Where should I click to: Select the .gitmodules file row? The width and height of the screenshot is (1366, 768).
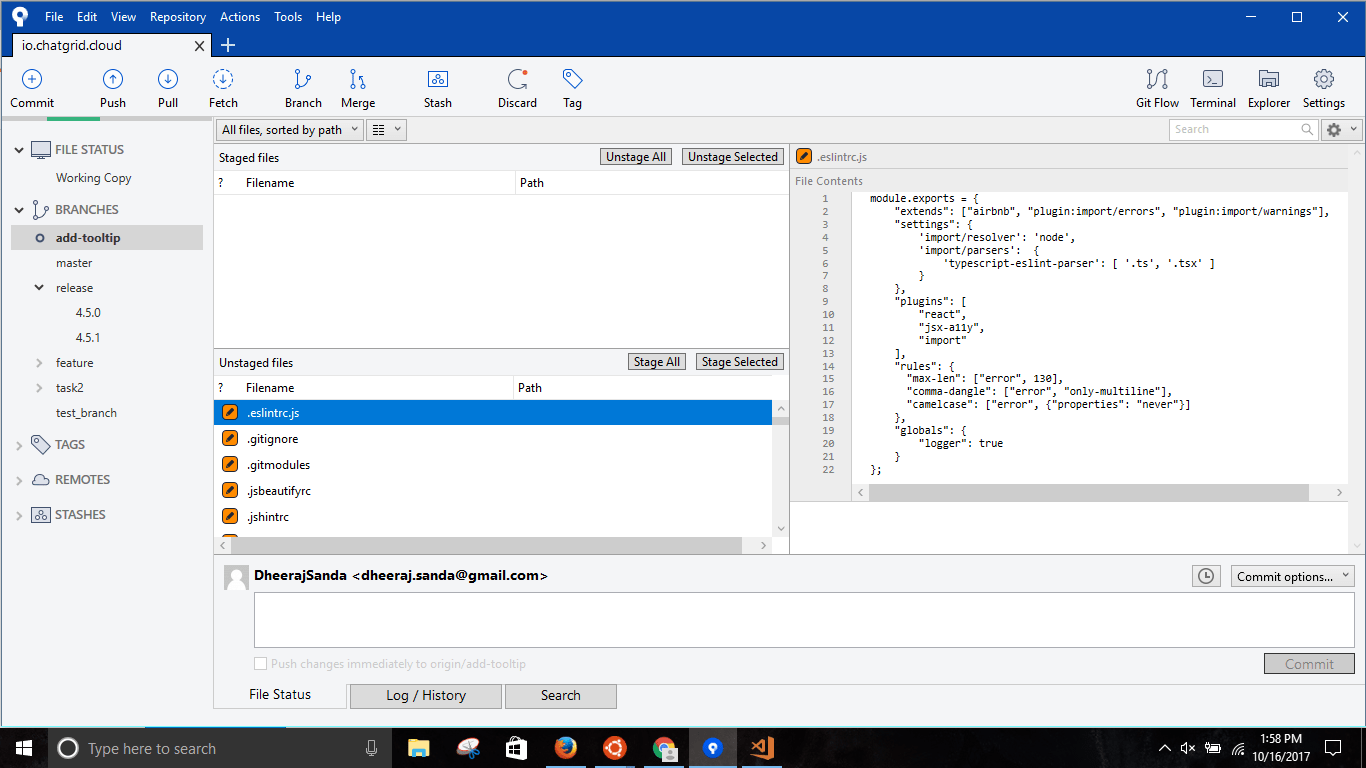493,465
